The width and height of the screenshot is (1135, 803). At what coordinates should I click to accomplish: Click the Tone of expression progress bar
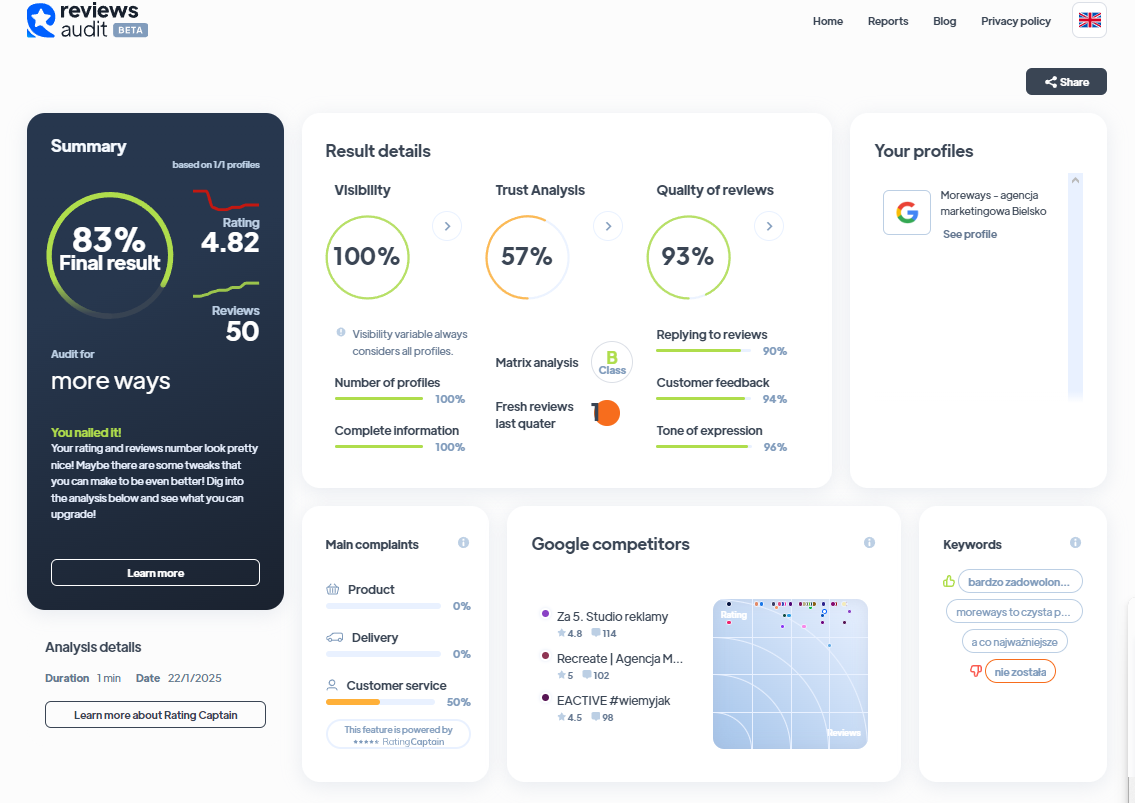point(703,447)
